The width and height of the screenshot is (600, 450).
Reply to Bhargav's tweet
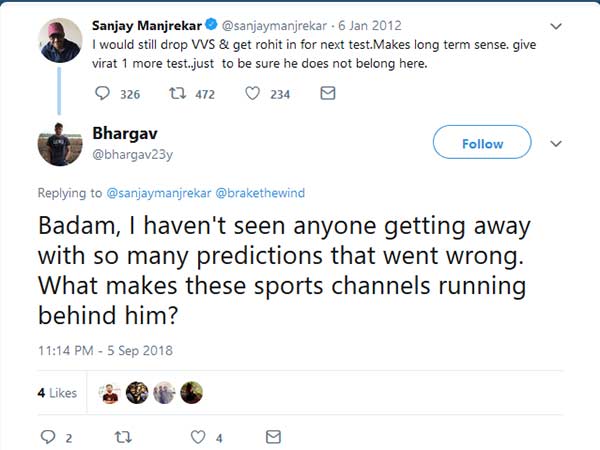(x=47, y=436)
